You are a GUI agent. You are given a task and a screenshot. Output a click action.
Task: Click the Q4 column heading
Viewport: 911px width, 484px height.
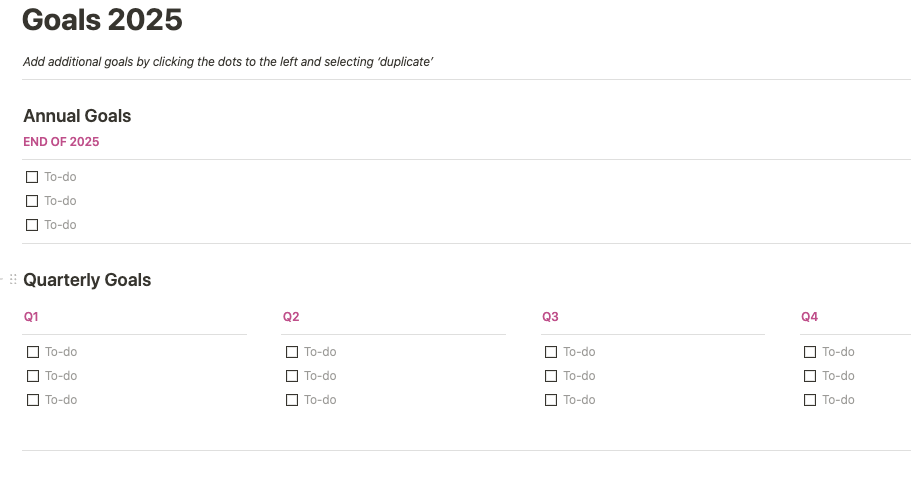(809, 317)
